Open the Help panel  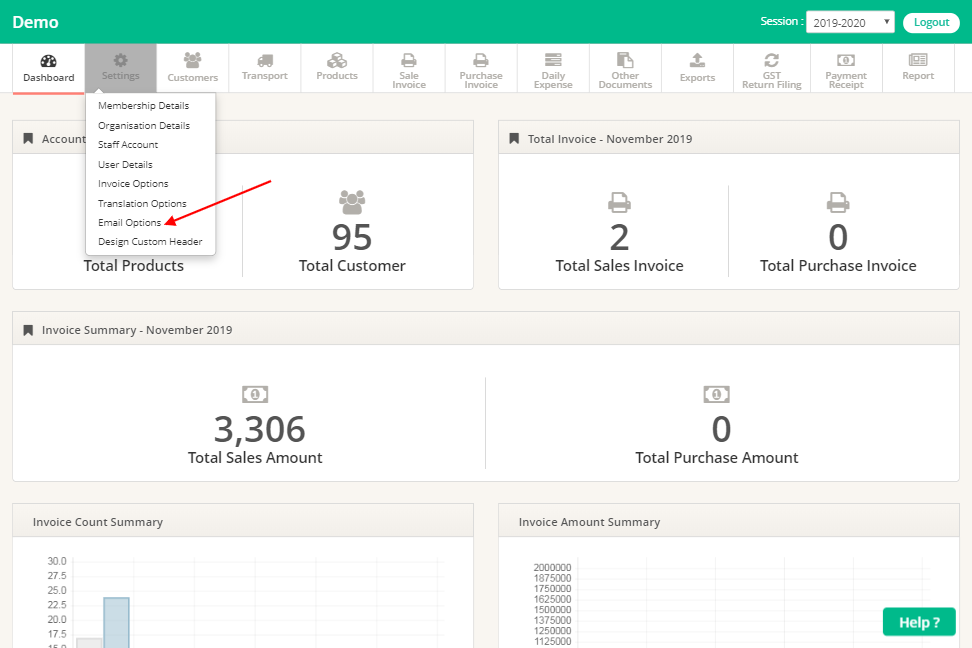[918, 621]
